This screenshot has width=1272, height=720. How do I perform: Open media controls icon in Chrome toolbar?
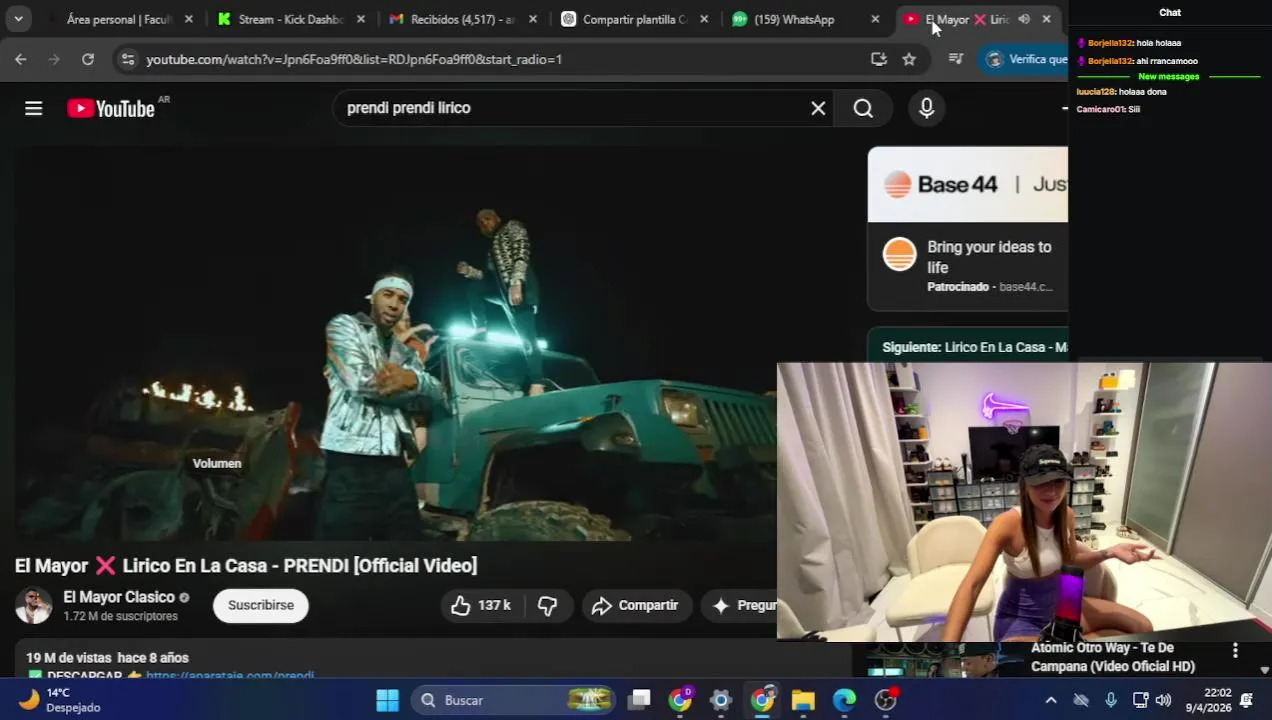(955, 59)
